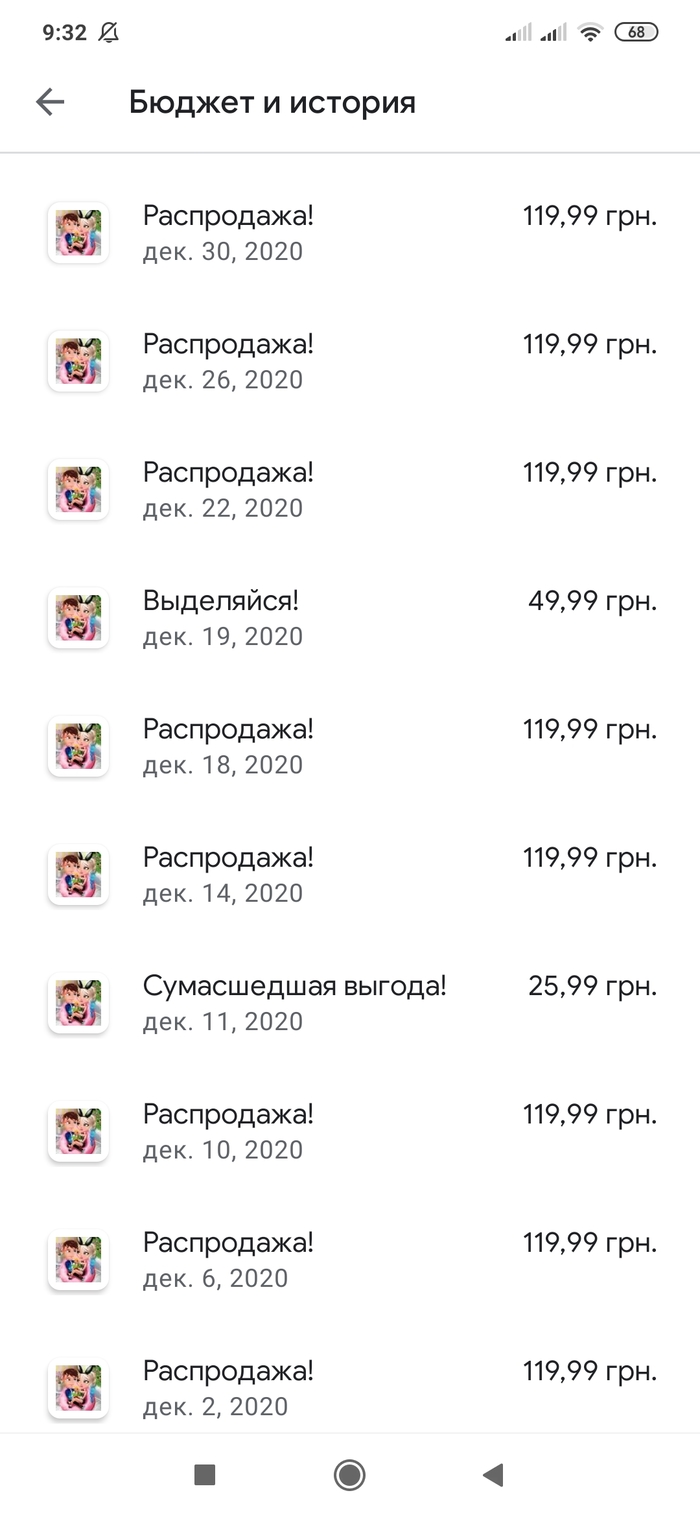
Task: Tap the app icon for the Dec 2 purchase
Action: point(78,1388)
